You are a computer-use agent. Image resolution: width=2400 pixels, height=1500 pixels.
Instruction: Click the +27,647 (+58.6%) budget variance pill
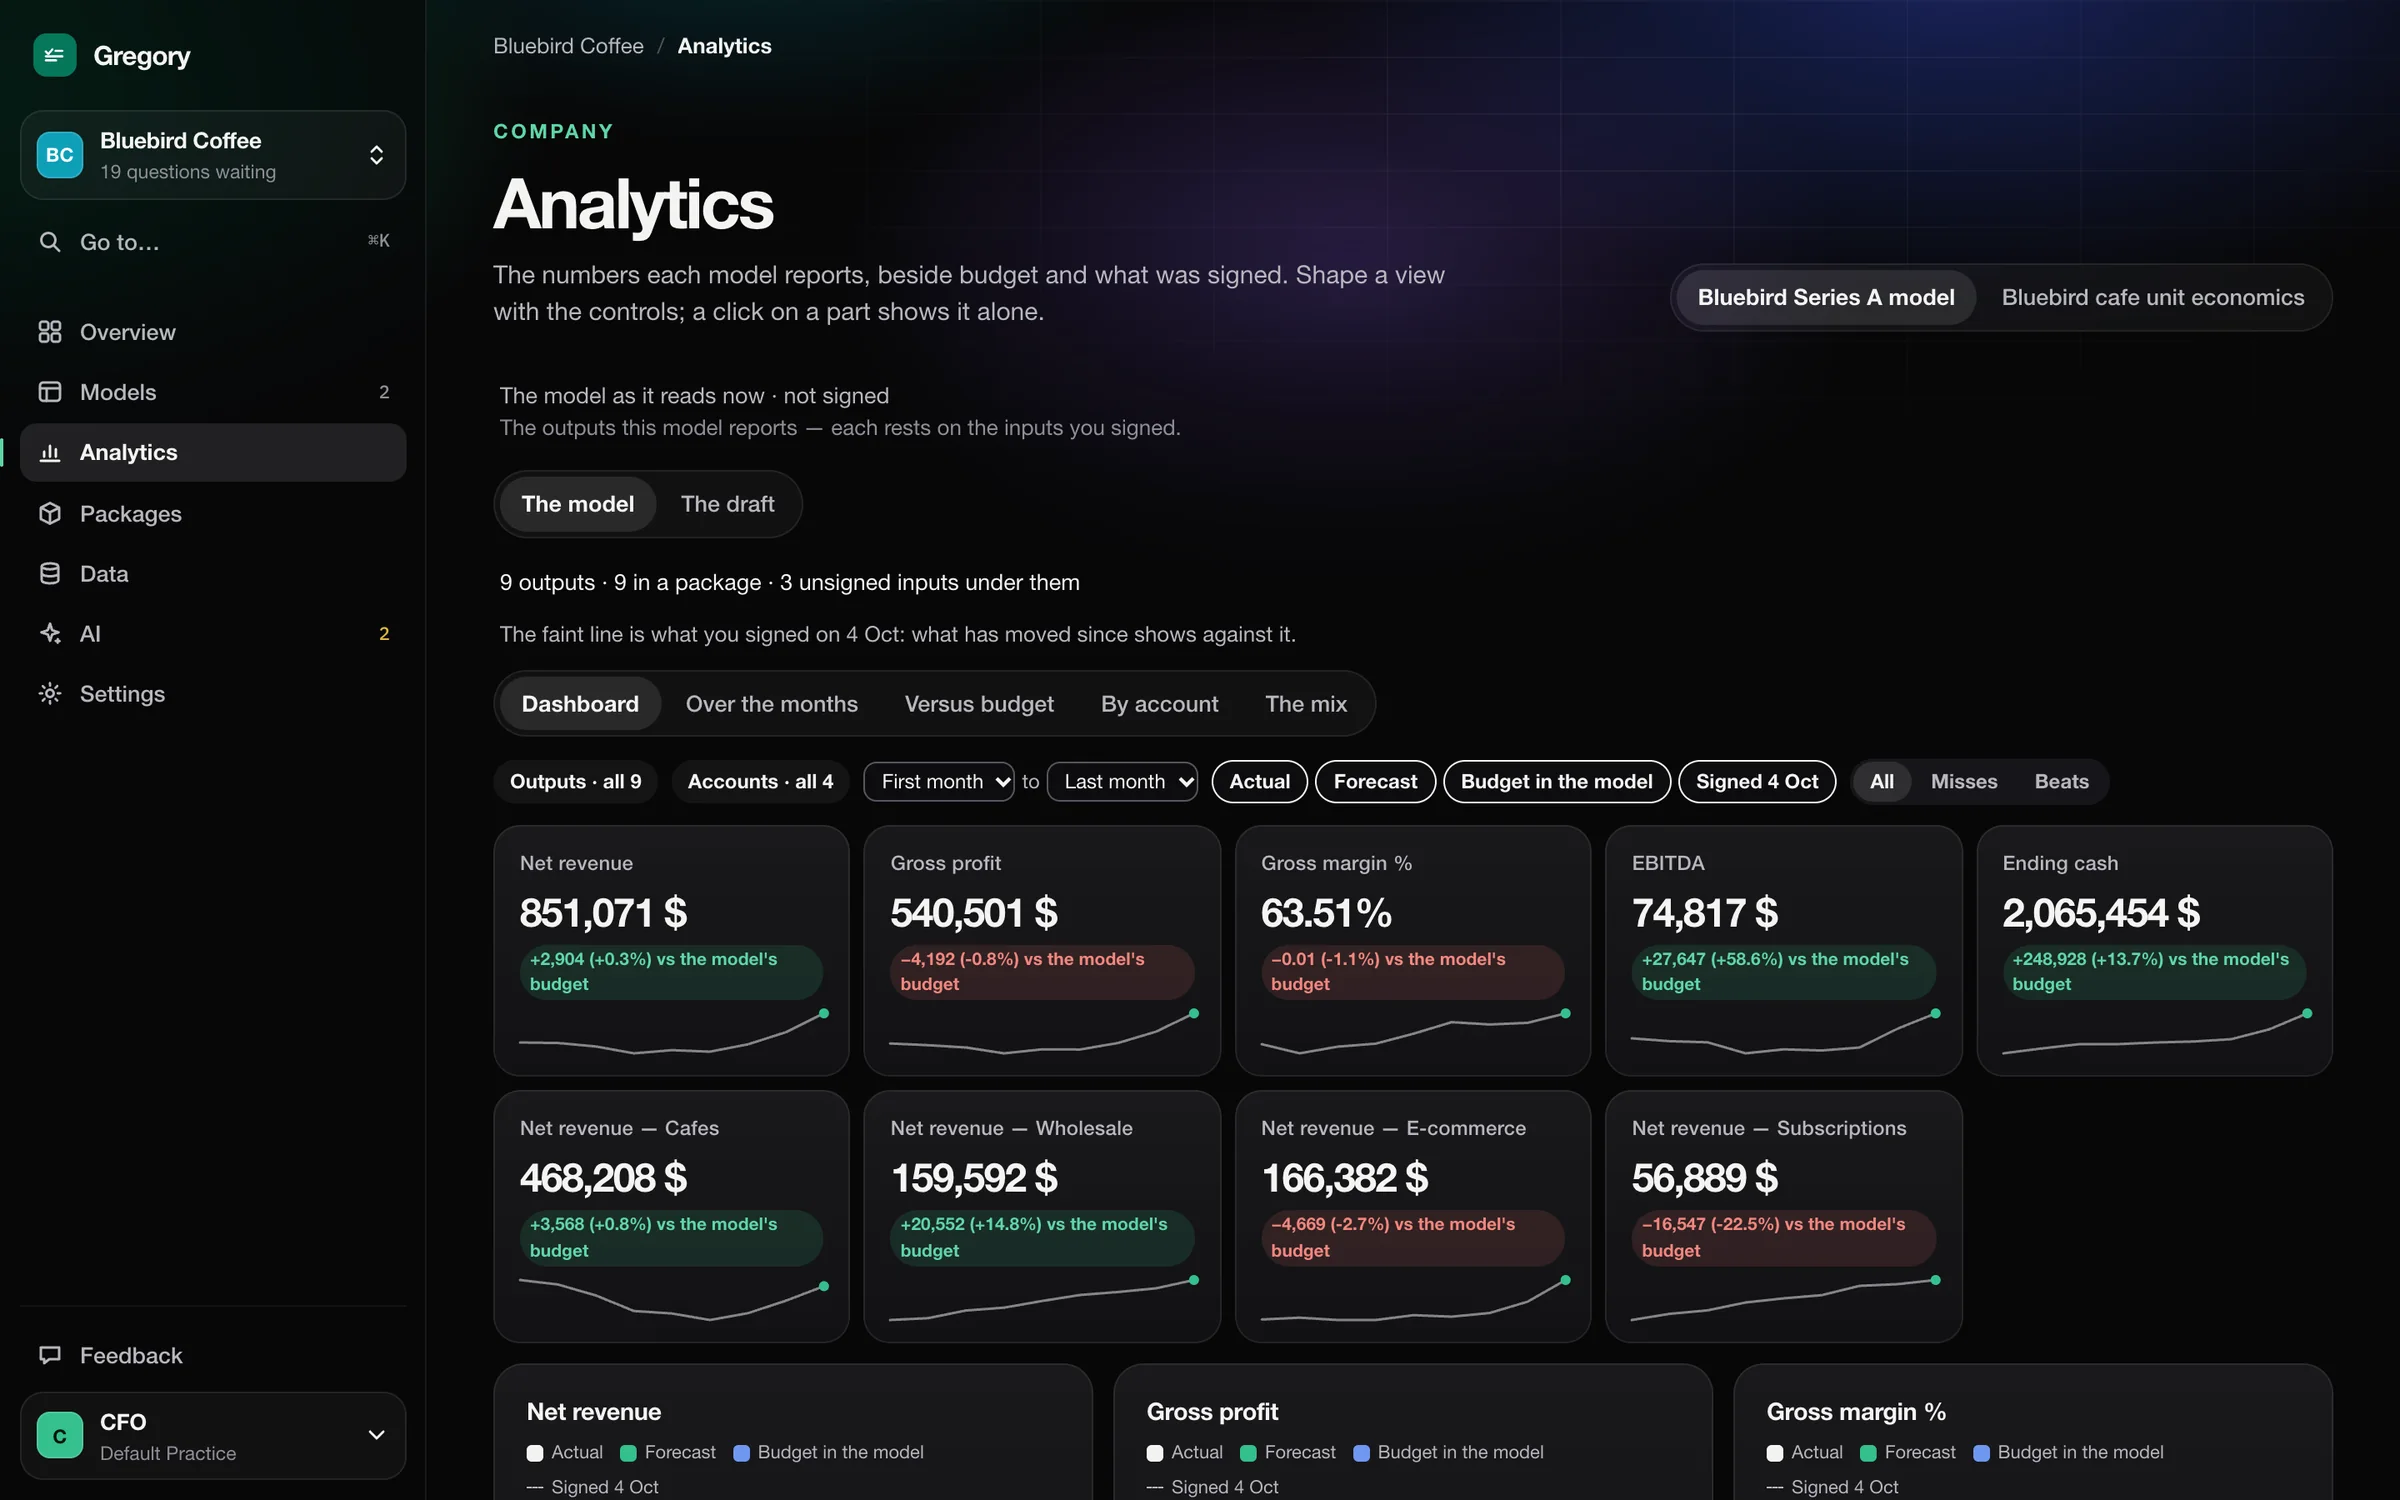(1783, 972)
